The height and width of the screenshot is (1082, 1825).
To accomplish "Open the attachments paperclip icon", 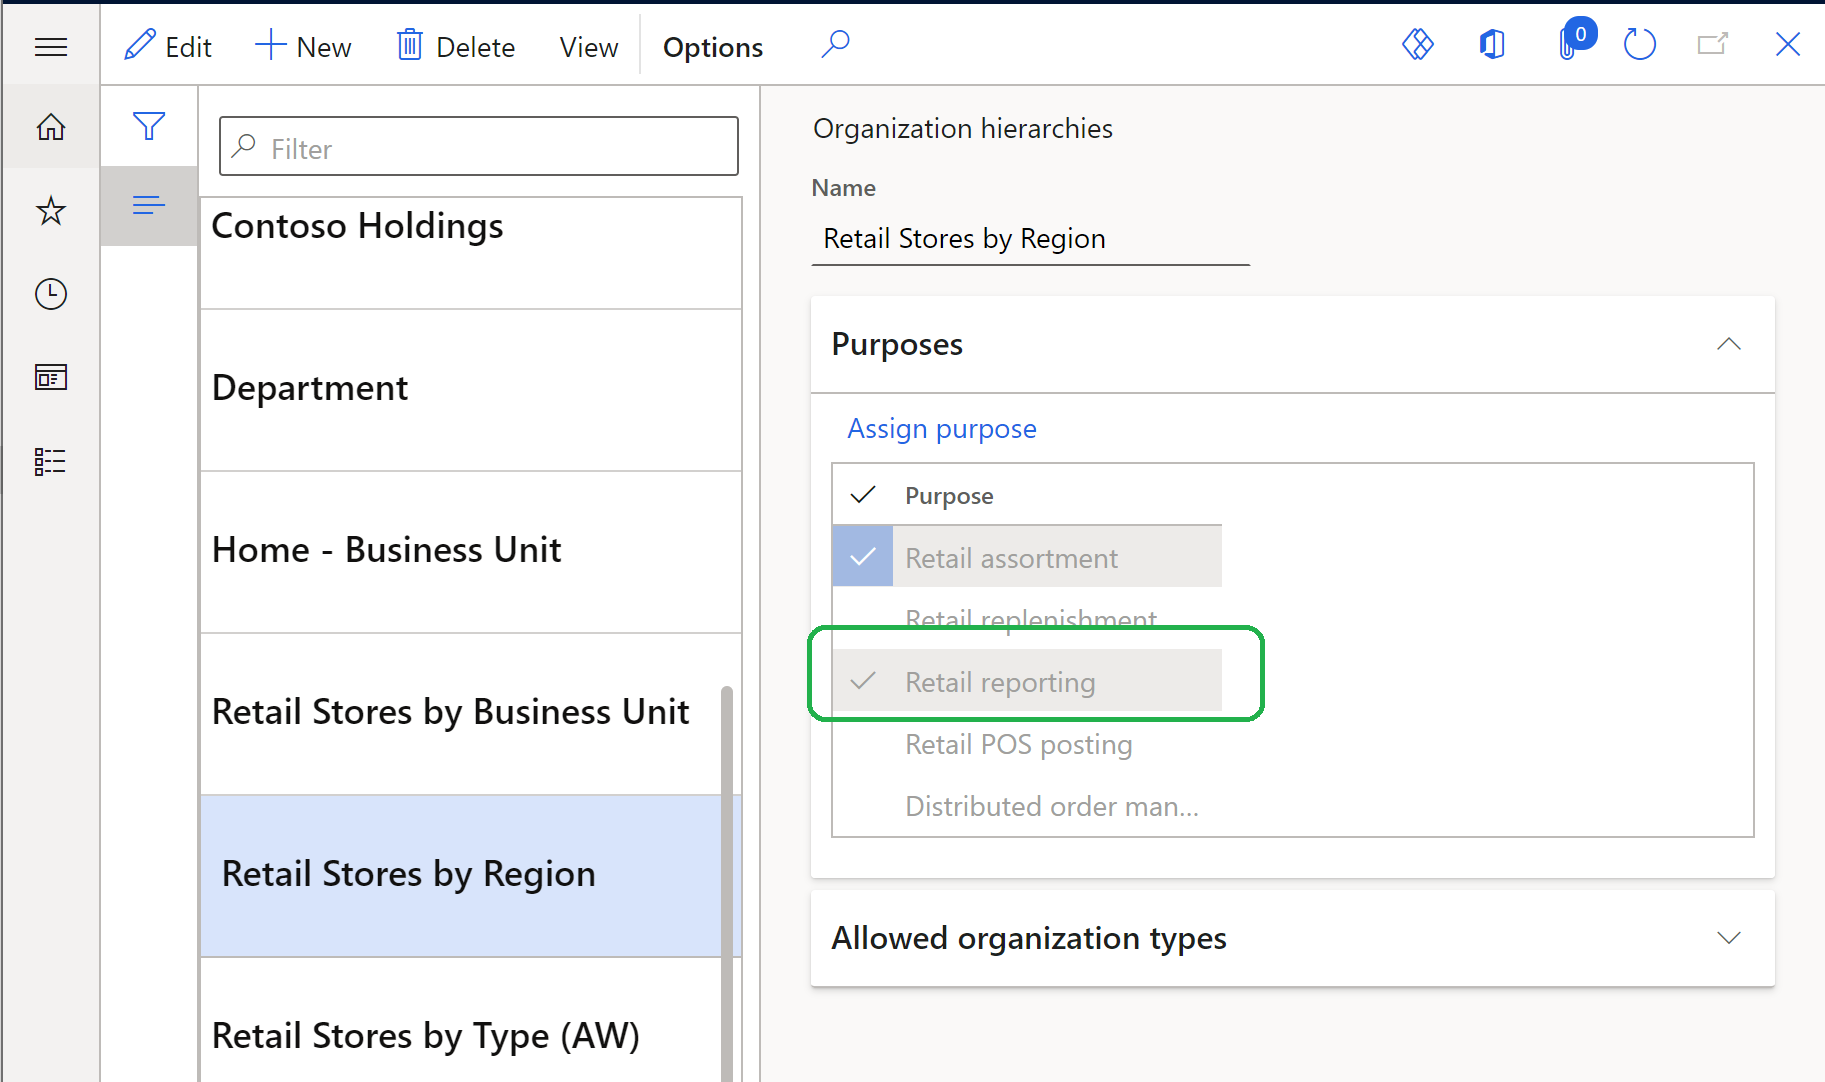I will (1567, 44).
